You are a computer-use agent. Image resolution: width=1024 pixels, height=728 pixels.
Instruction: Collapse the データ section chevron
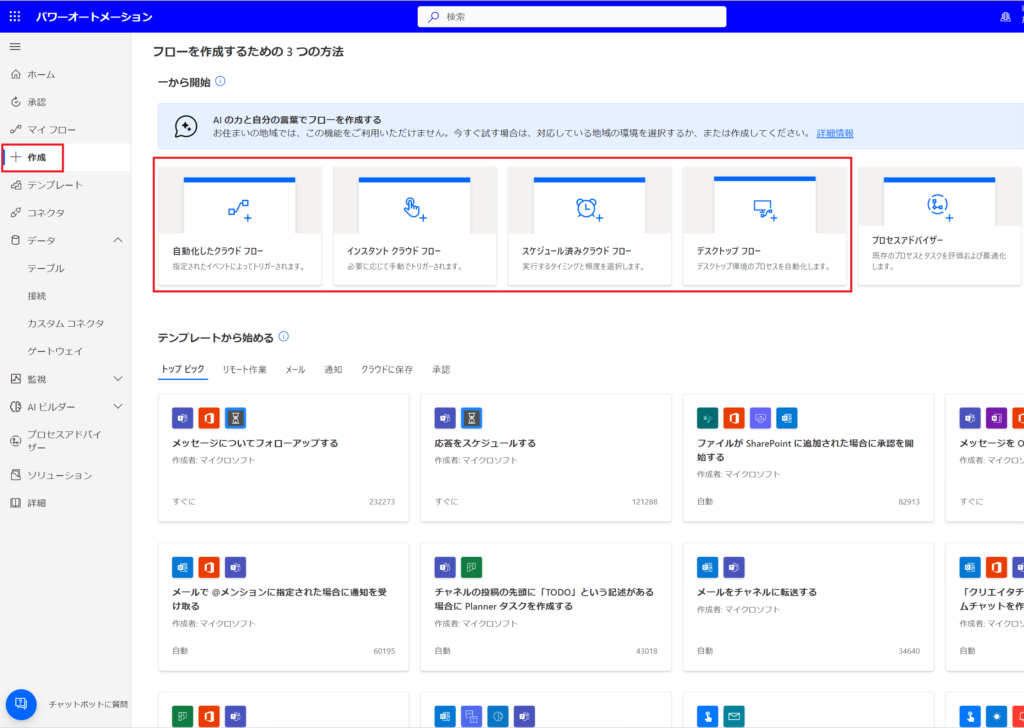[x=118, y=240]
